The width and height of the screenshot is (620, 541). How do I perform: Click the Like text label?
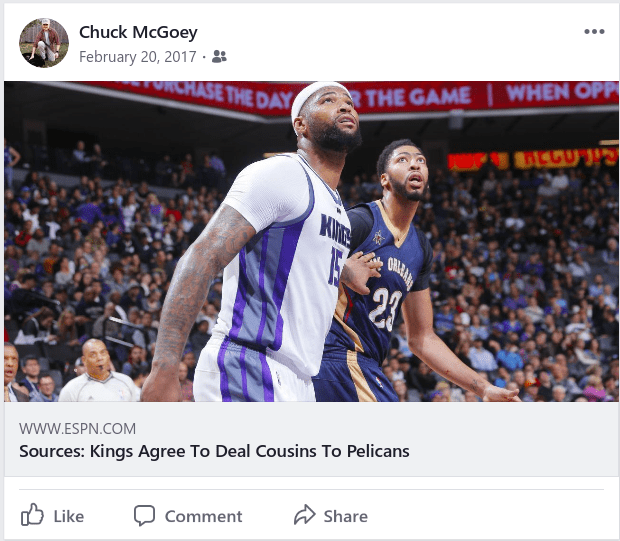pyautogui.click(x=69, y=516)
